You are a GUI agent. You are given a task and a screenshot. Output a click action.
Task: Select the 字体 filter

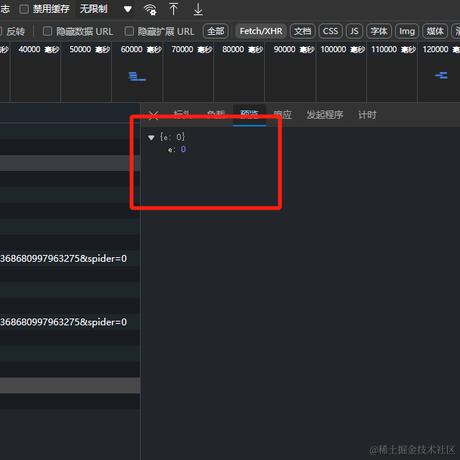click(x=379, y=31)
